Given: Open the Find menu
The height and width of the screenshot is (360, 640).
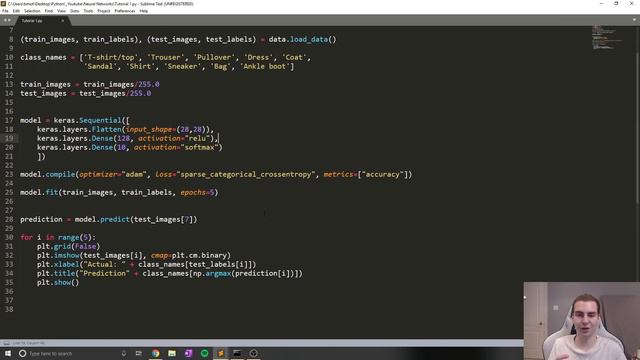Looking at the screenshot, I should pos(49,11).
